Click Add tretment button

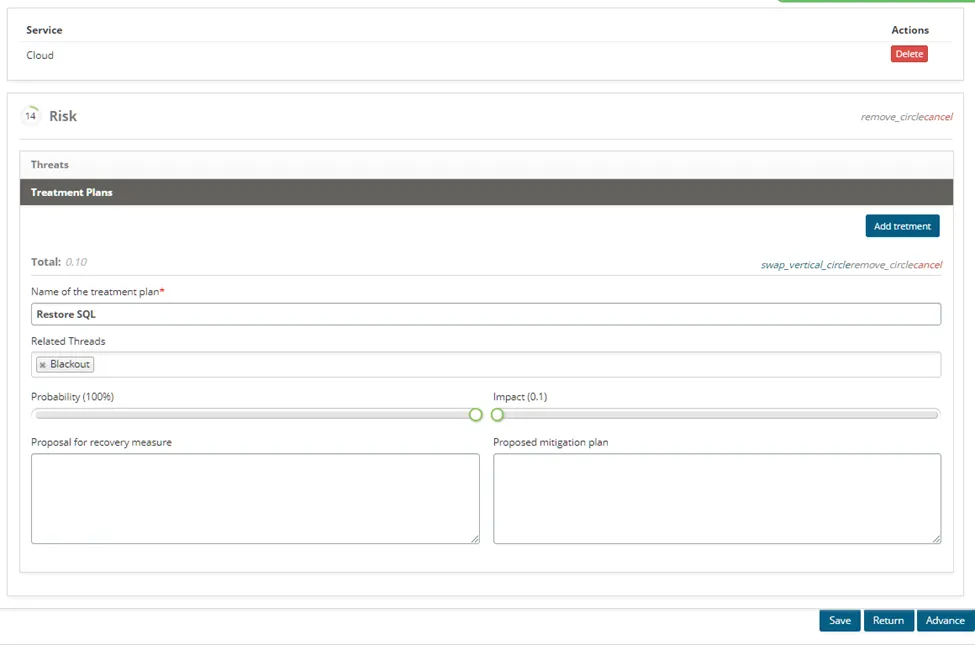click(x=902, y=226)
